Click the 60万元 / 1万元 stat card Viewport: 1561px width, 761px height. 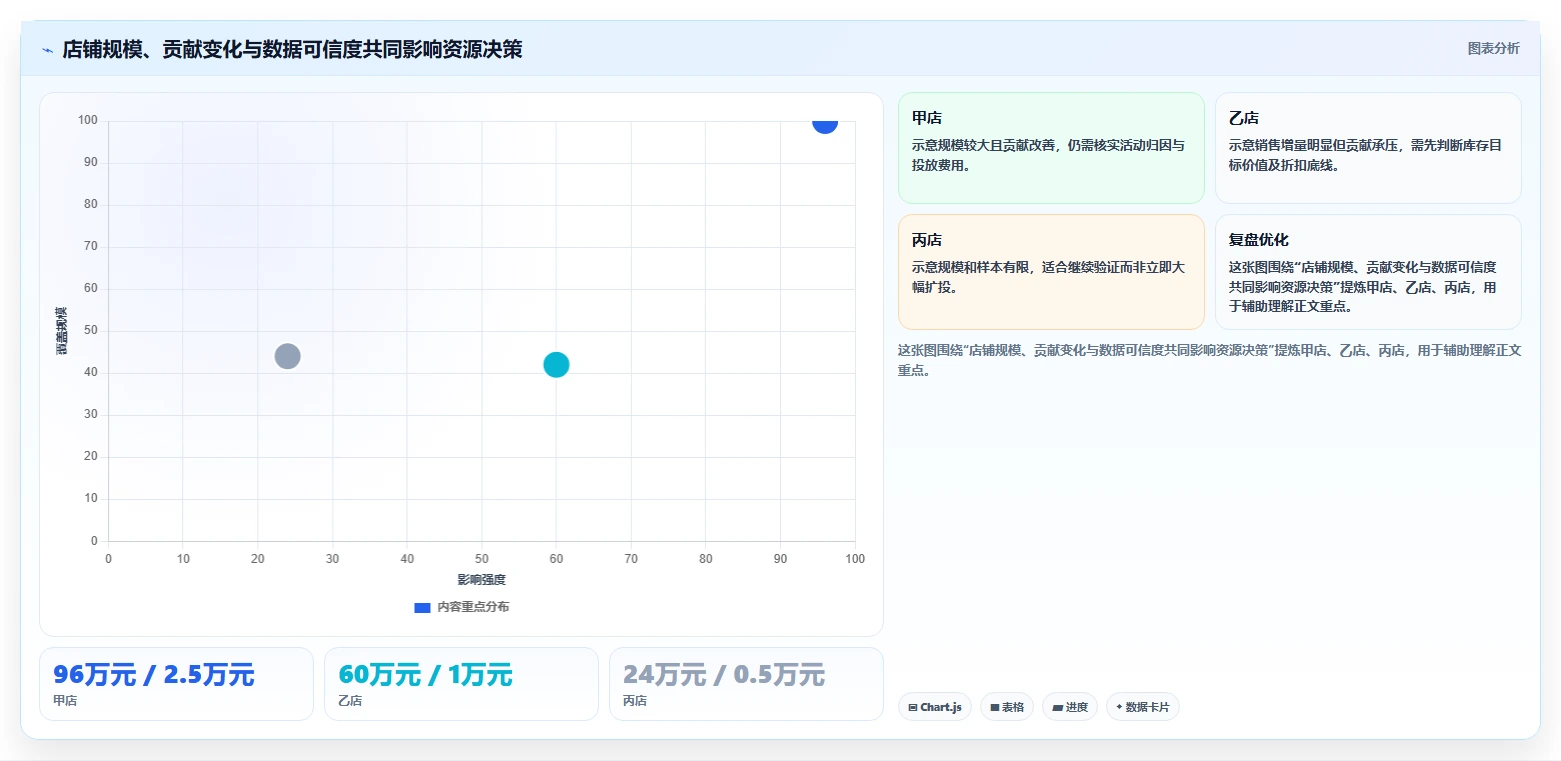461,684
